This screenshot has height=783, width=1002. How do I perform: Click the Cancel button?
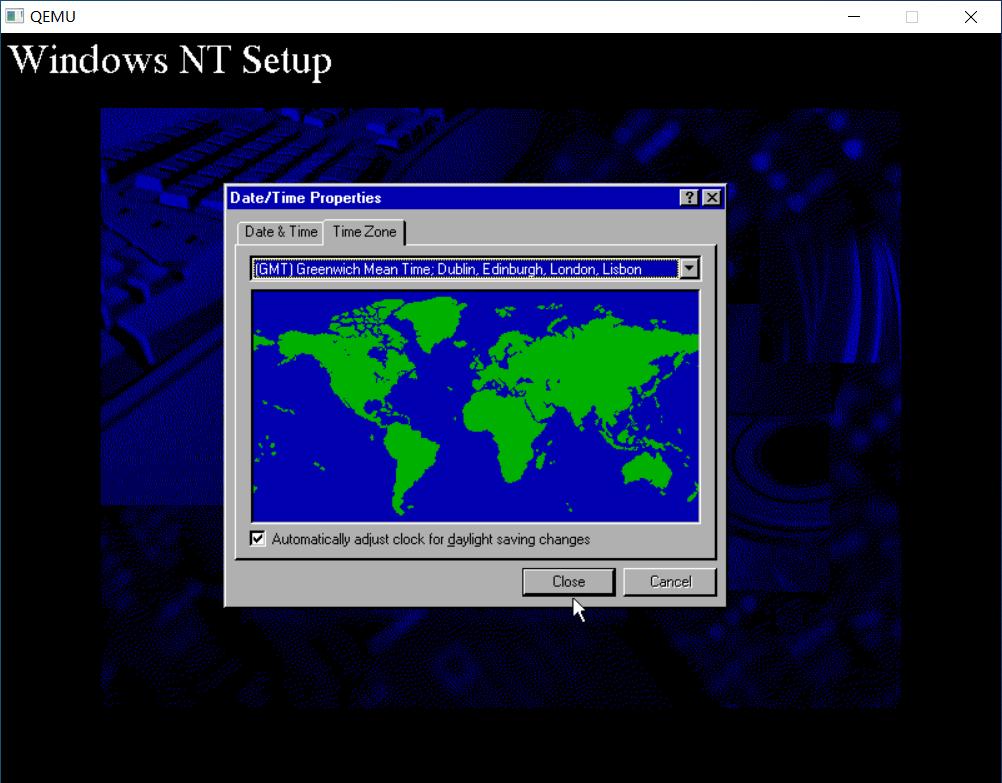click(669, 581)
